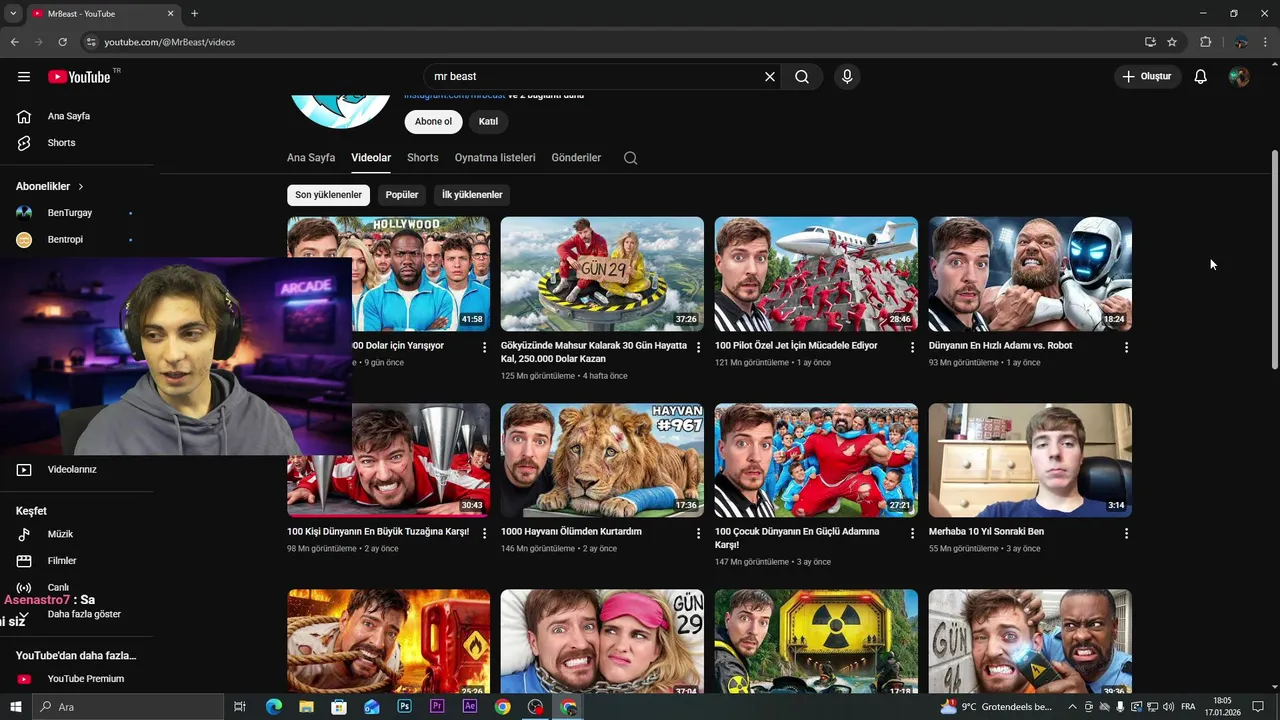Screen dimensions: 1280x720
Task: Click the page vertical scrollbar
Action: [1274, 260]
